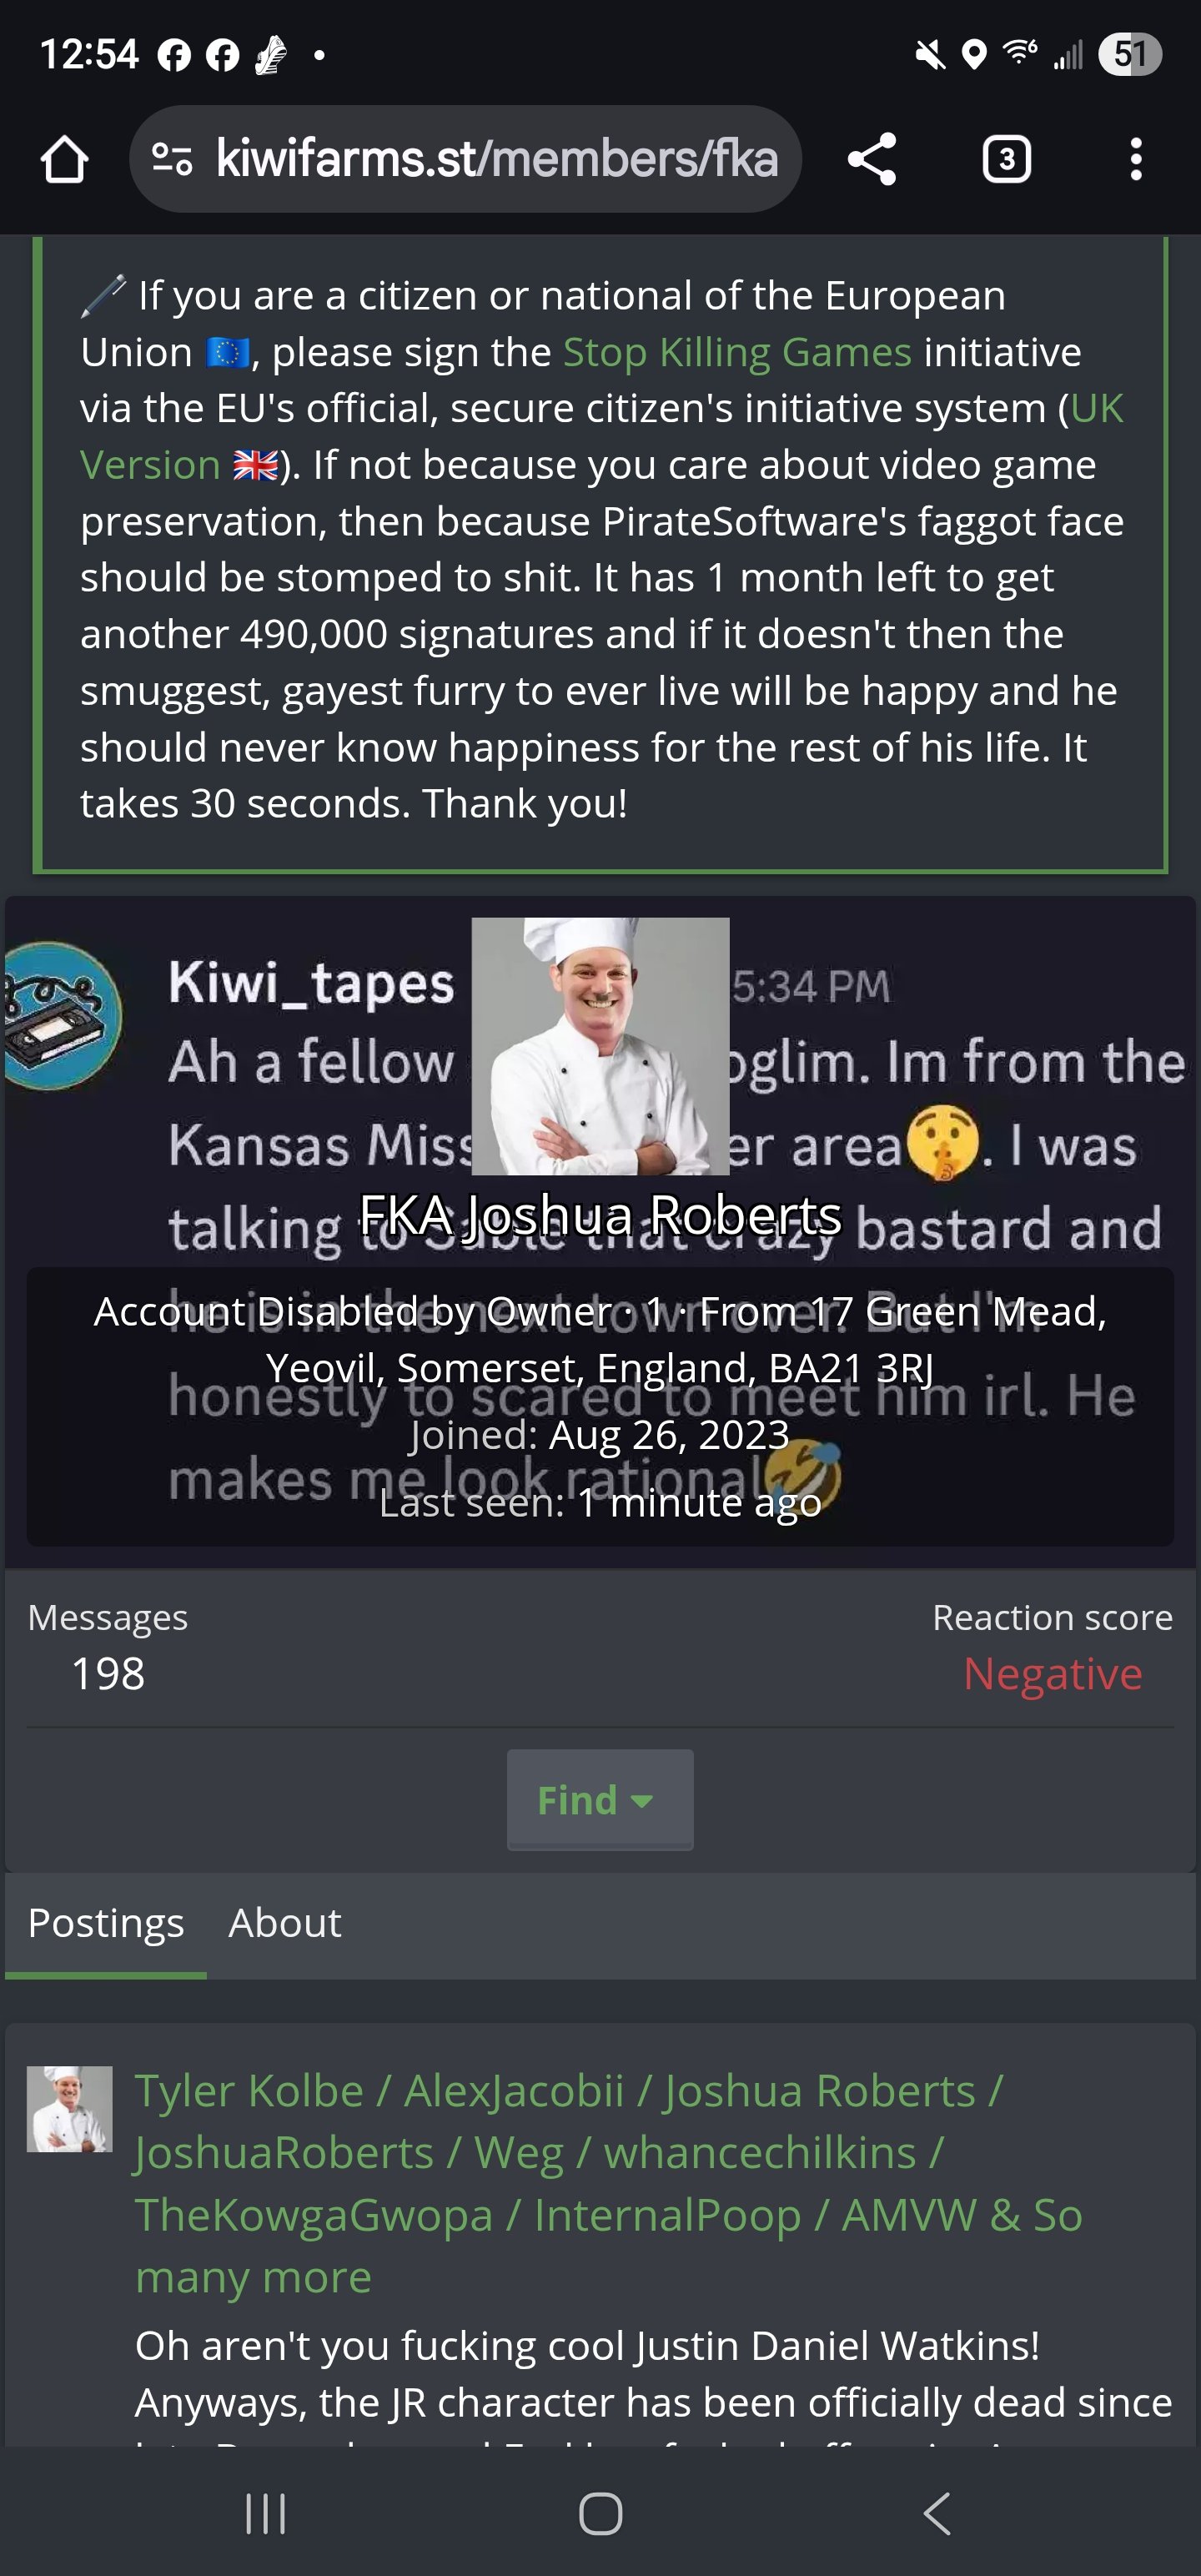Screen dimensions: 1201x2576
Task: Open the browser three-dot menu
Action: click(x=1136, y=159)
